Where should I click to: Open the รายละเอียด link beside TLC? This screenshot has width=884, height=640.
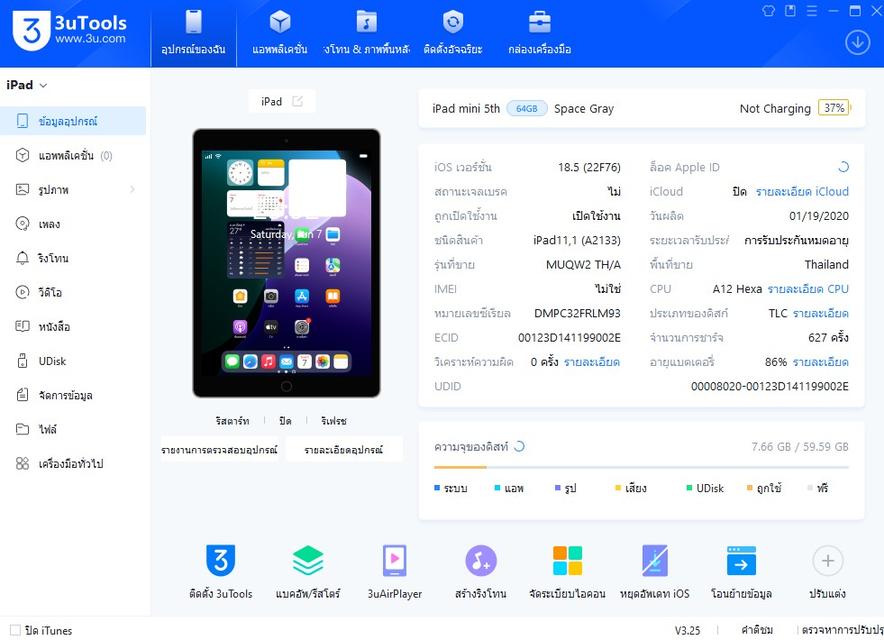click(x=820, y=314)
